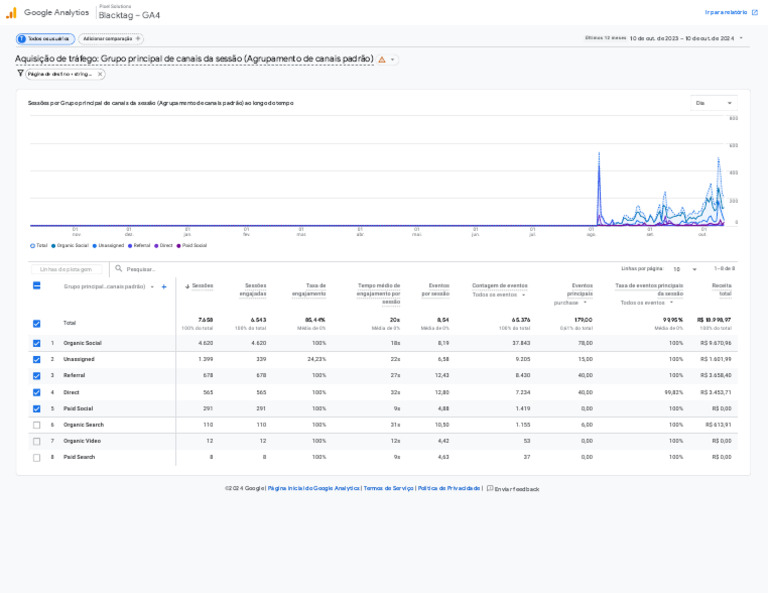
Task: Open the 'Dia' chart granularity dropdown
Action: [714, 103]
